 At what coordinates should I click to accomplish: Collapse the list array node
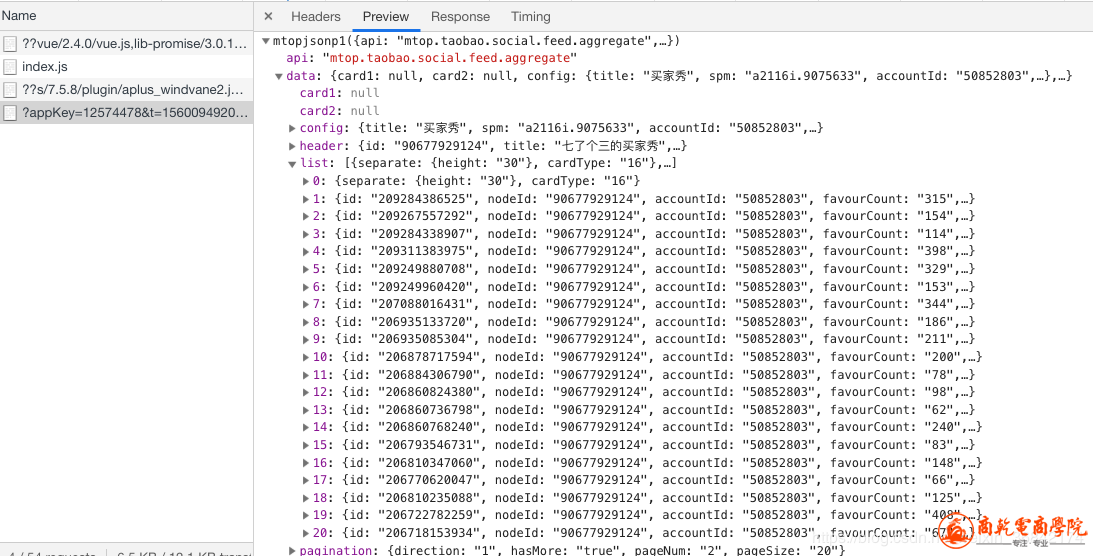[292, 164]
